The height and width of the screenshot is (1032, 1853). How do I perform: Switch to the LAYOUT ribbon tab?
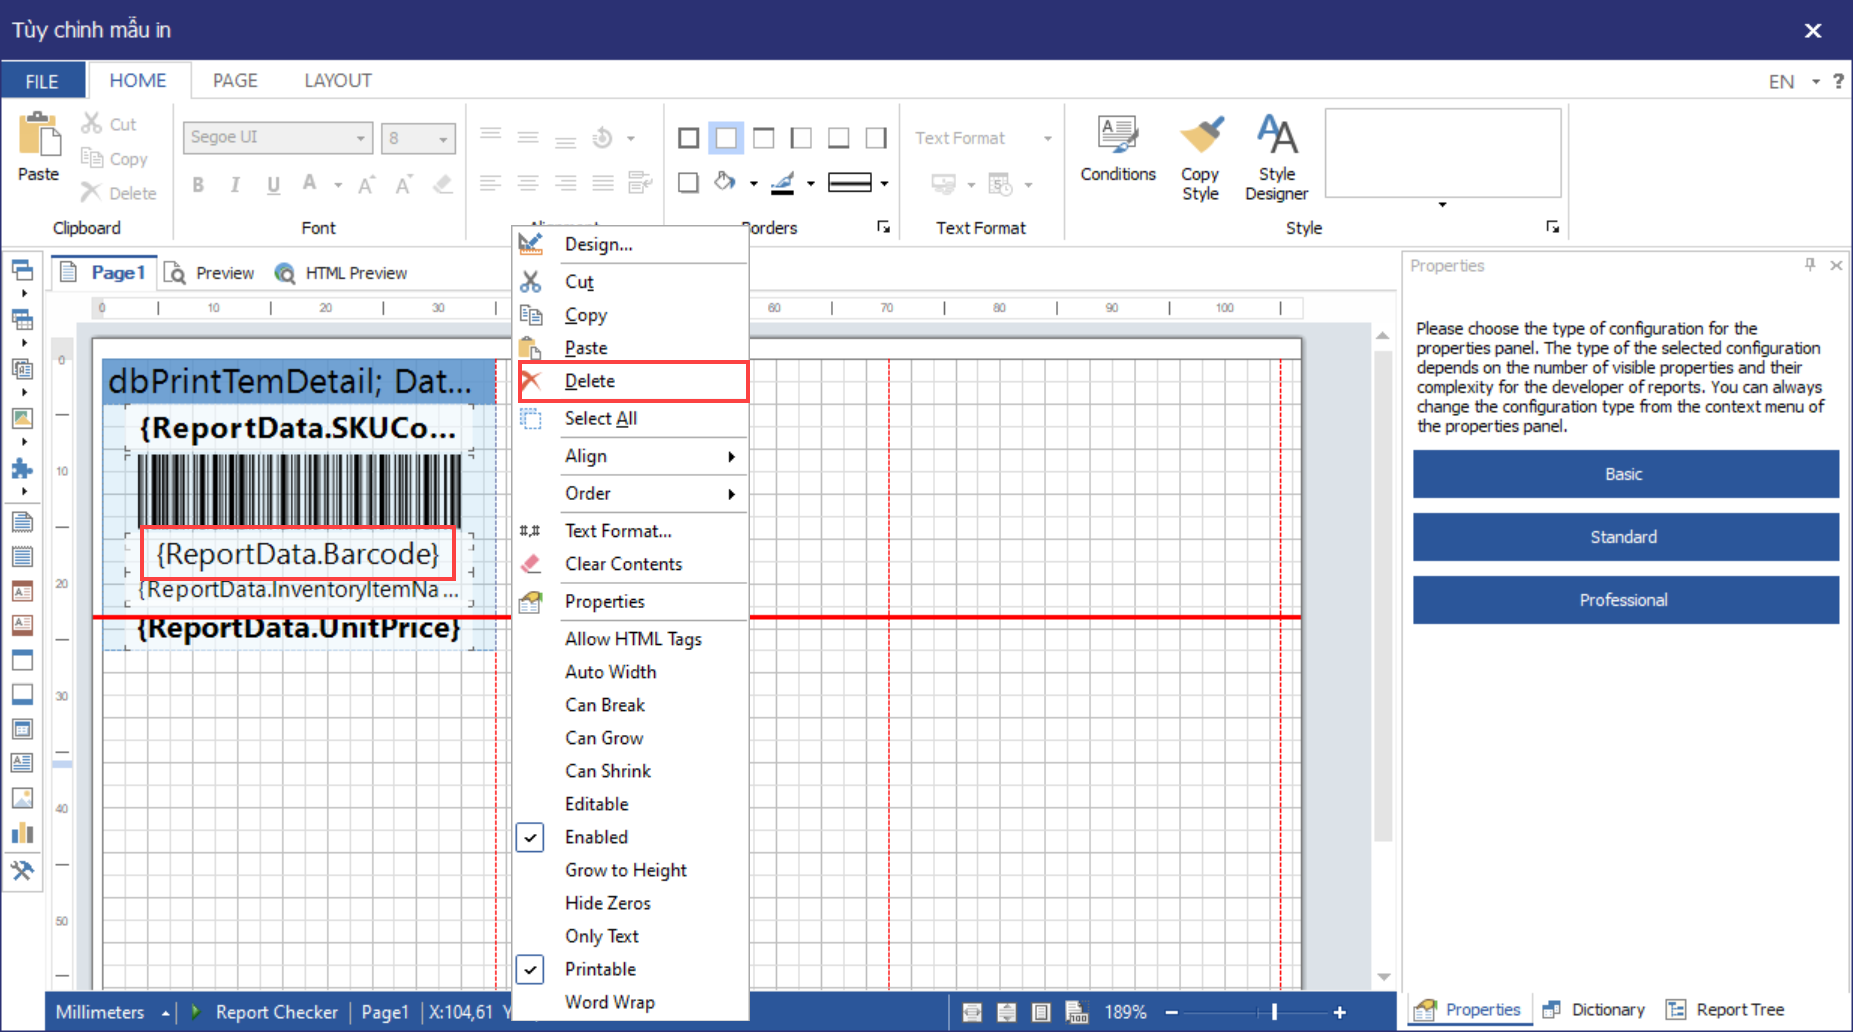click(337, 81)
